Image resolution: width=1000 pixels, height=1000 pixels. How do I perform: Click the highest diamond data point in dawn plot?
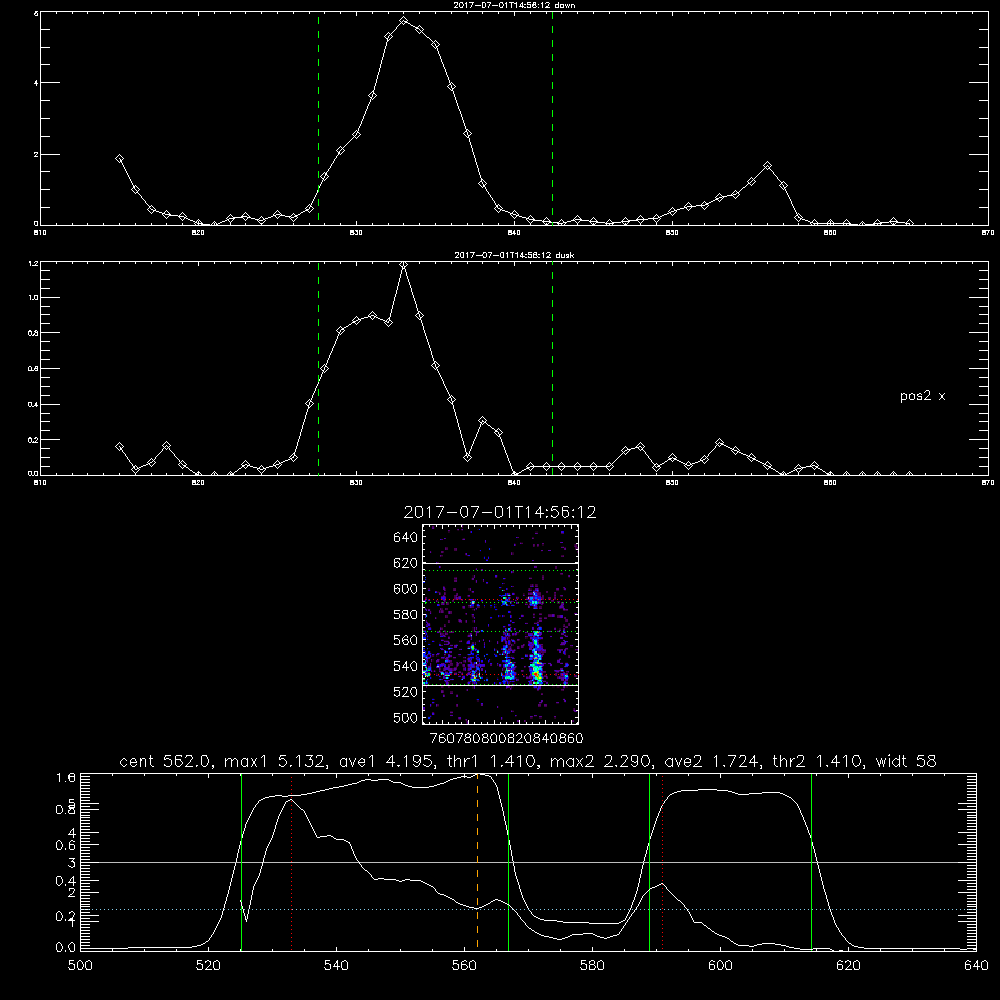click(403, 20)
